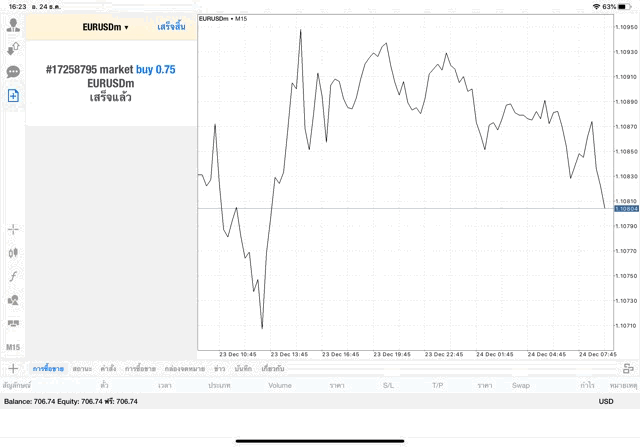
Task: Open indicators via the f icon
Action: (13, 276)
